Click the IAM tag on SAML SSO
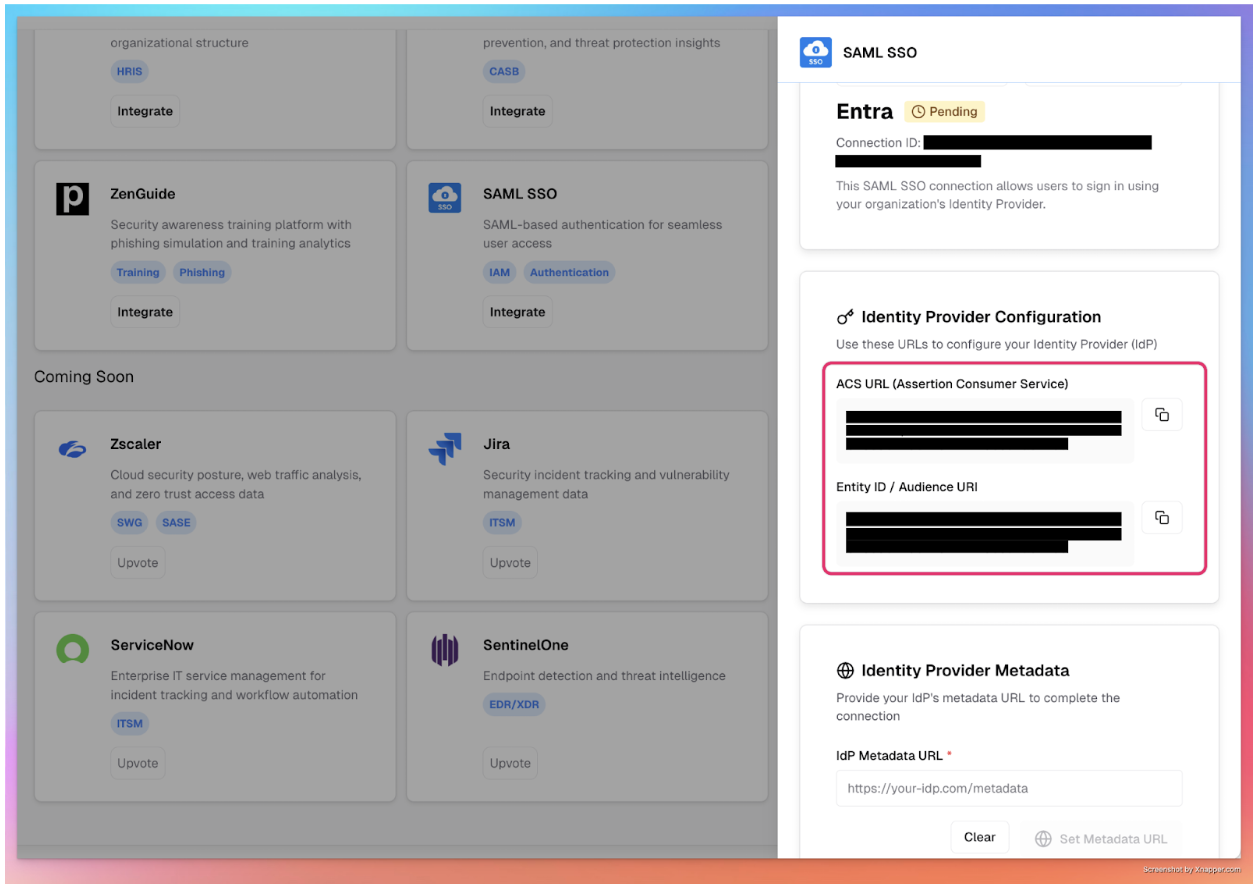The width and height of the screenshot is (1256, 884). point(500,272)
